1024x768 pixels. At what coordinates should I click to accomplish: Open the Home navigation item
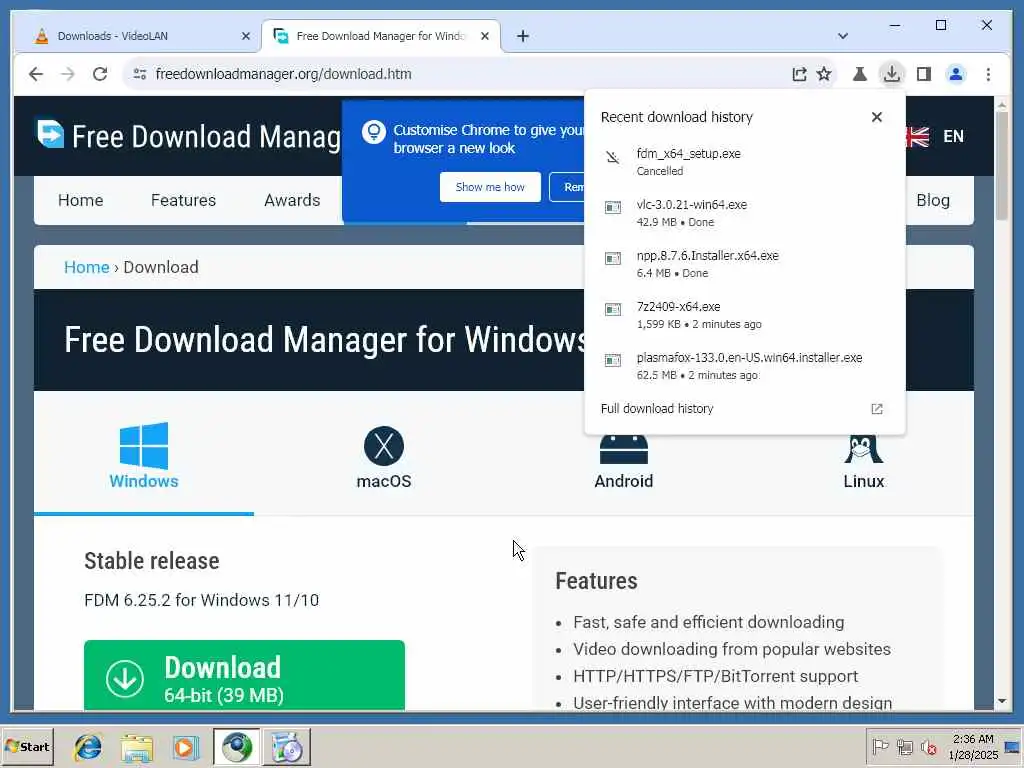coord(80,200)
